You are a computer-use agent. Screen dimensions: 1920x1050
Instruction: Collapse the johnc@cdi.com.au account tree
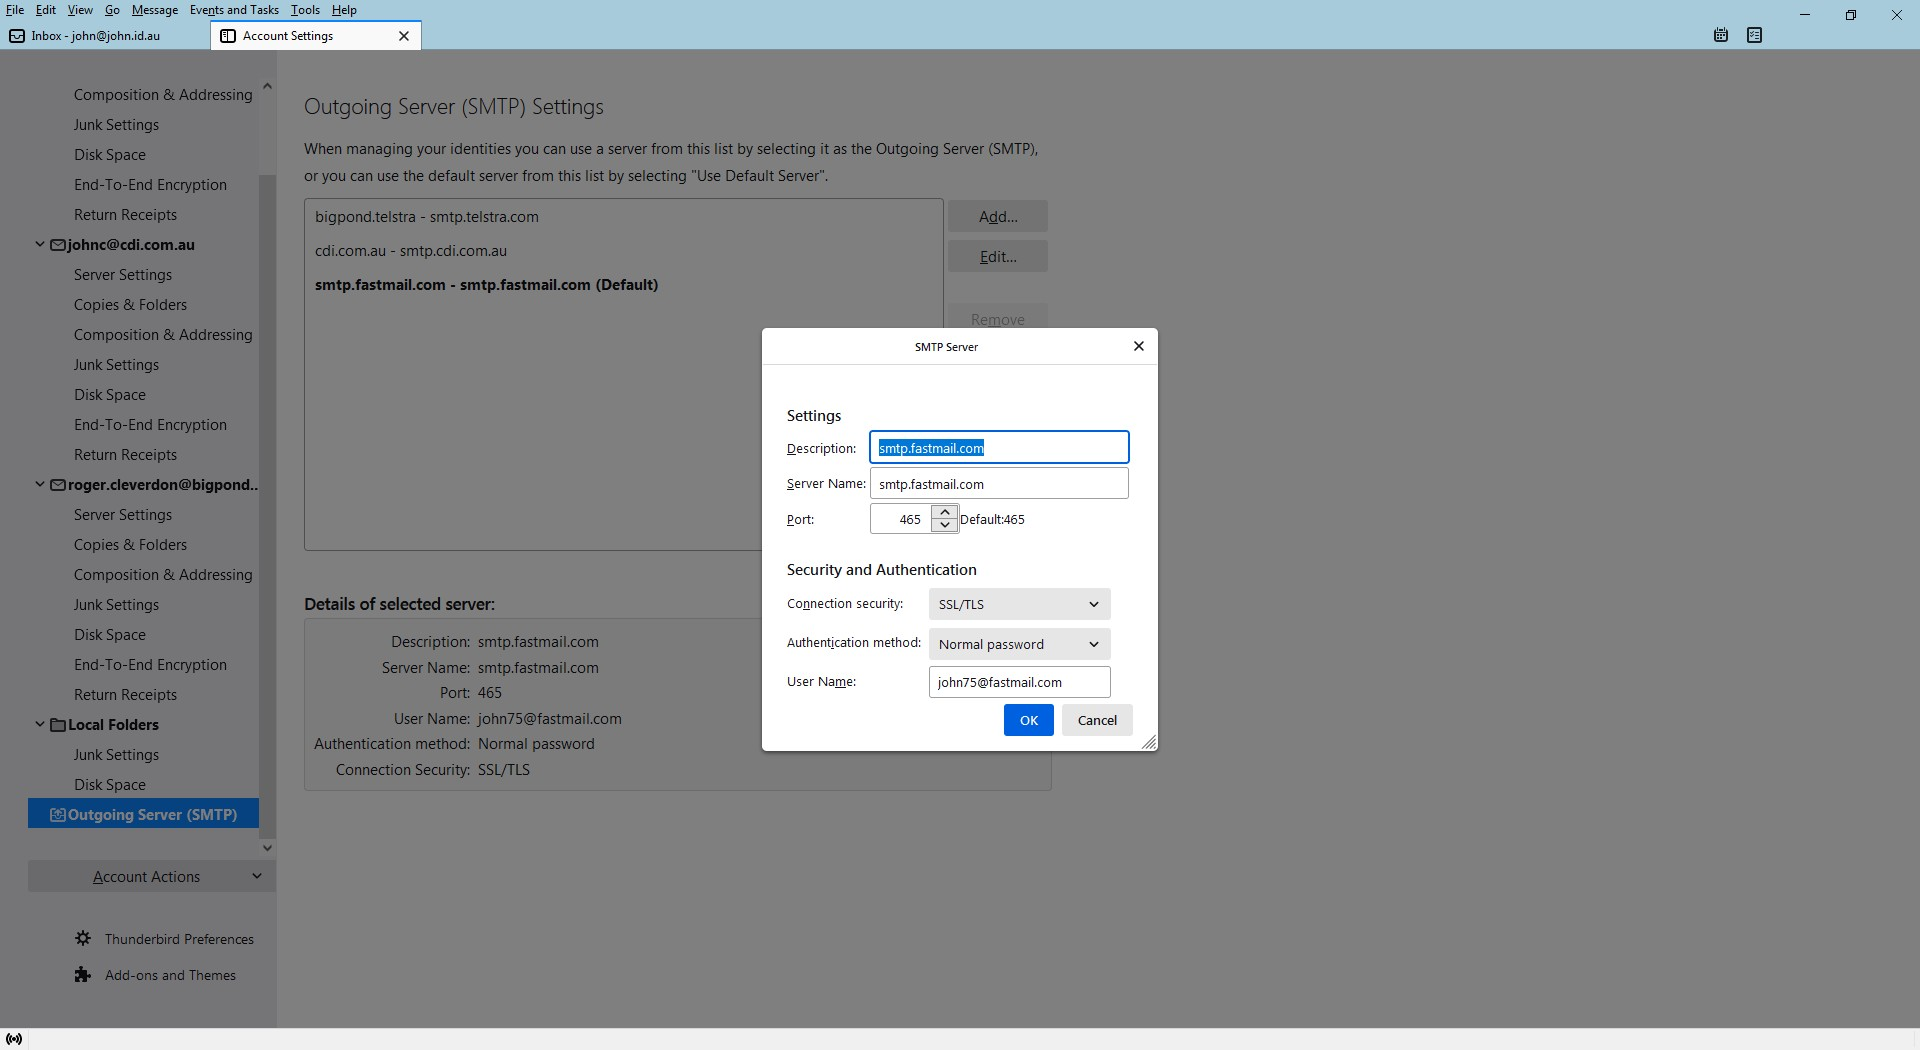[40, 245]
